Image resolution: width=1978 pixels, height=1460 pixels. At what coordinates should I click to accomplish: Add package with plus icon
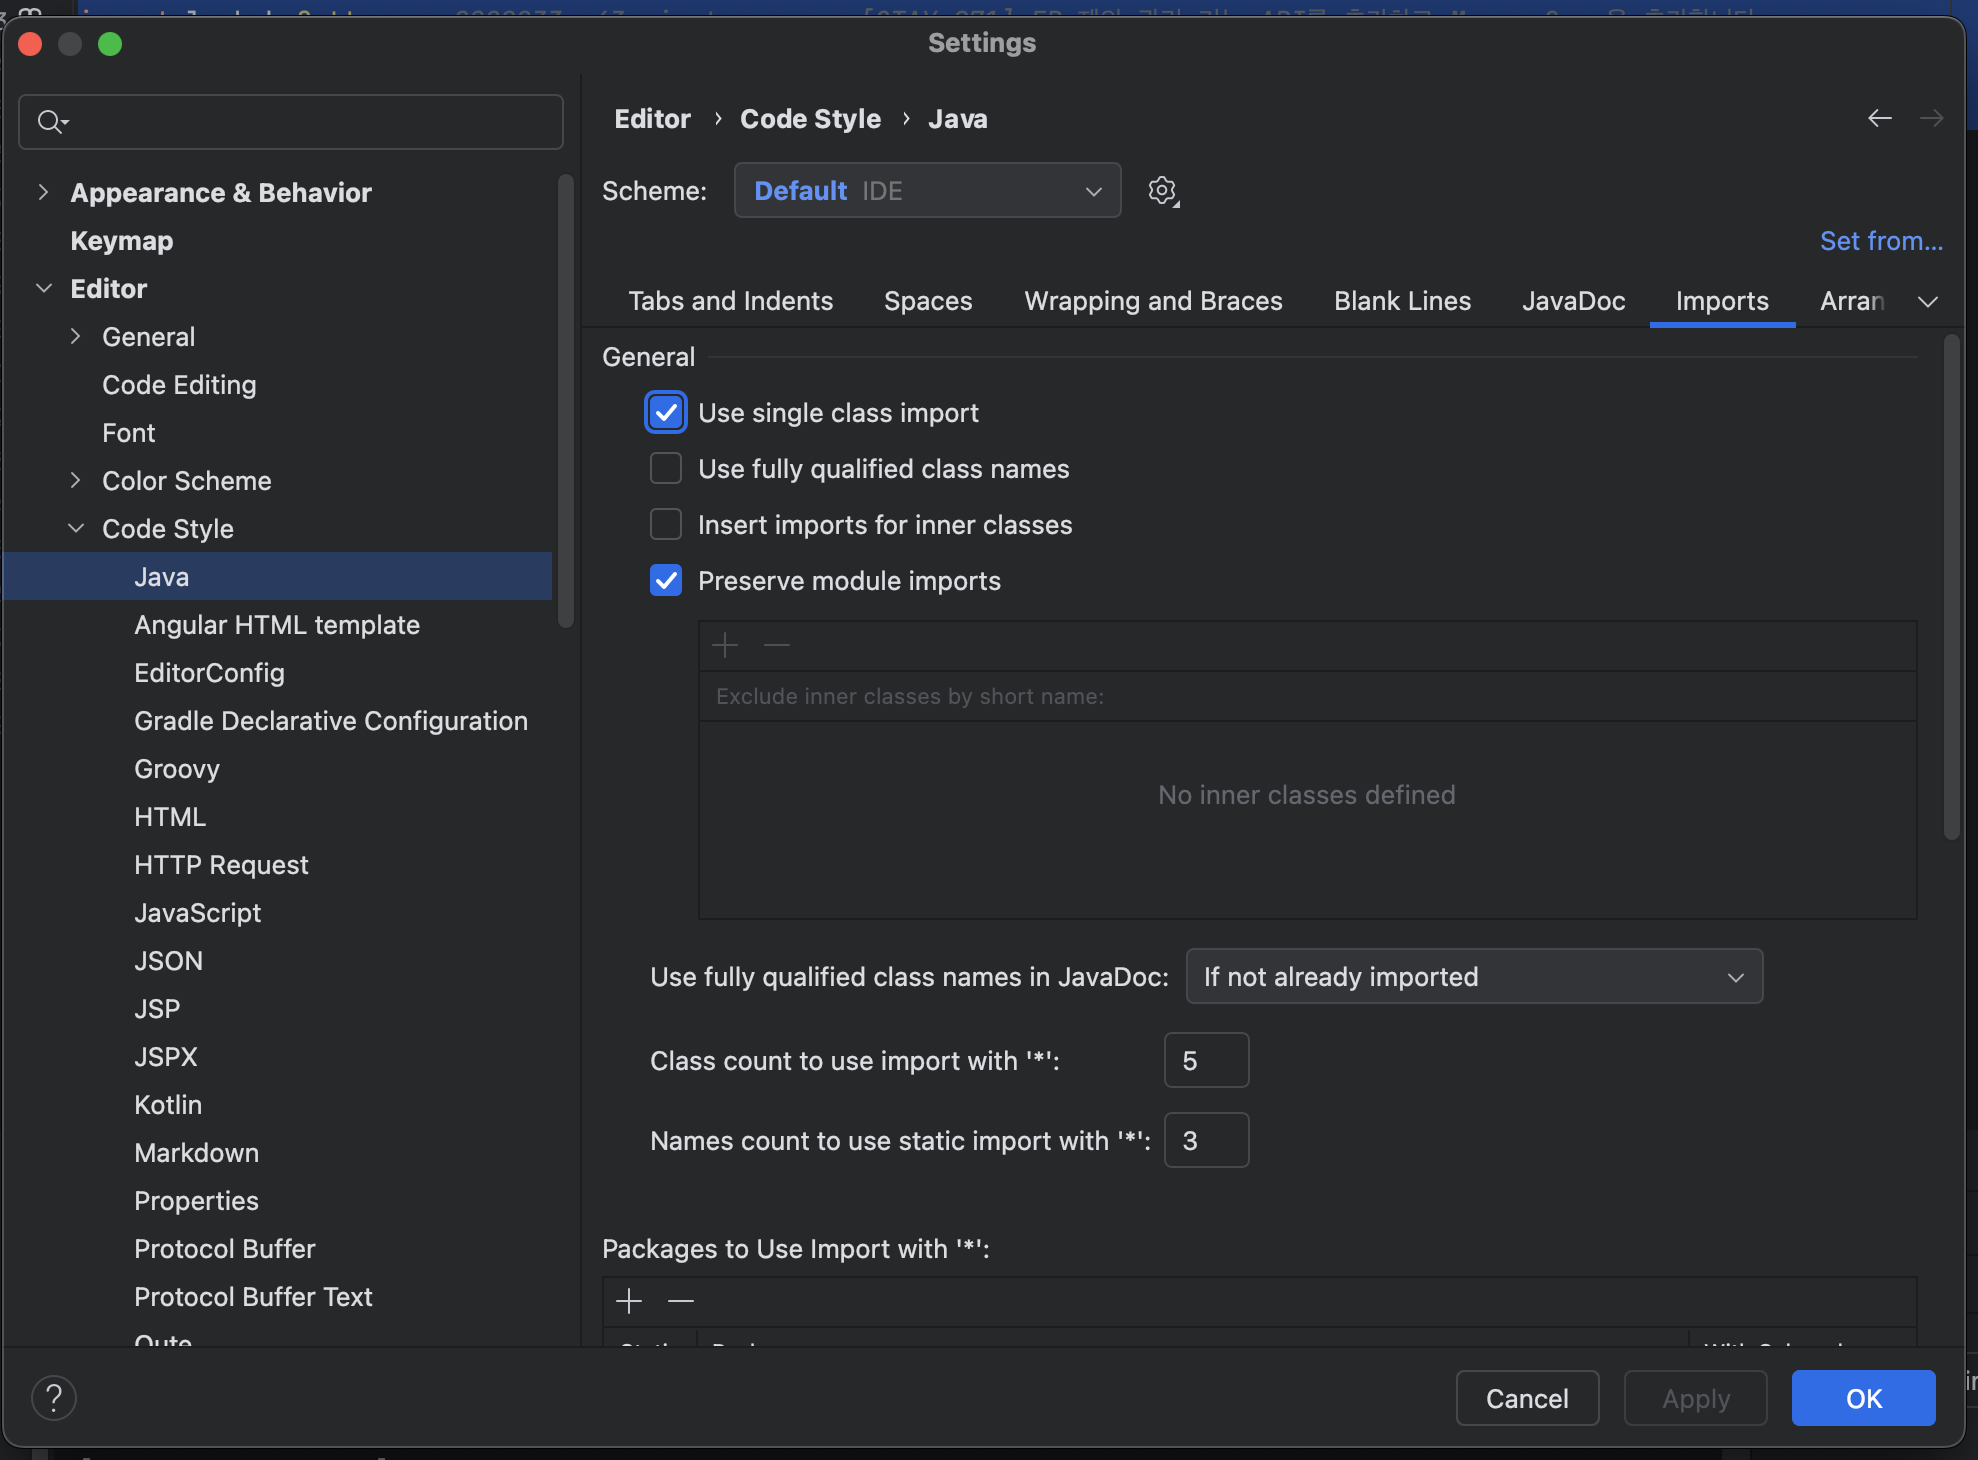tap(629, 1301)
